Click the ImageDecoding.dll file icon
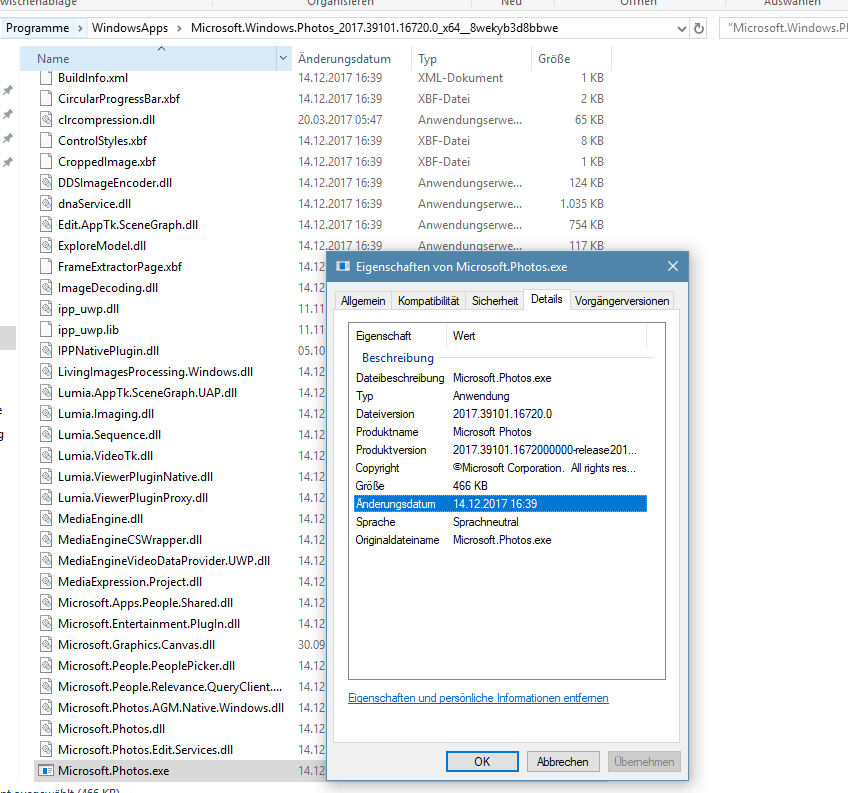The image size is (848, 793). [x=47, y=288]
